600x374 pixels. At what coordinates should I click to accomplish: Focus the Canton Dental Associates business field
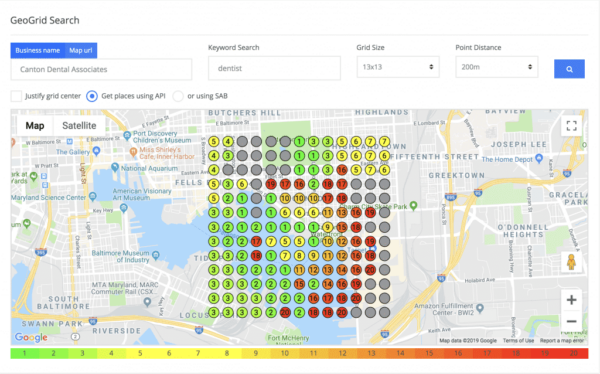tap(101, 69)
